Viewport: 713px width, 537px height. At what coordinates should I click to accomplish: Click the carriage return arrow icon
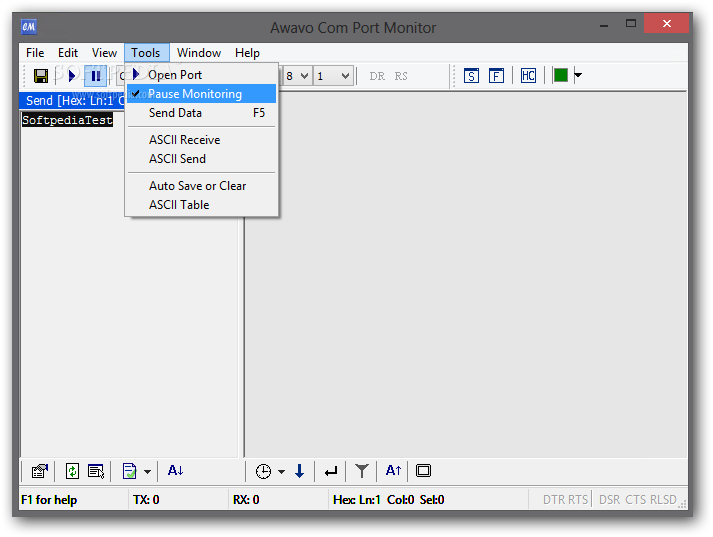[331, 472]
